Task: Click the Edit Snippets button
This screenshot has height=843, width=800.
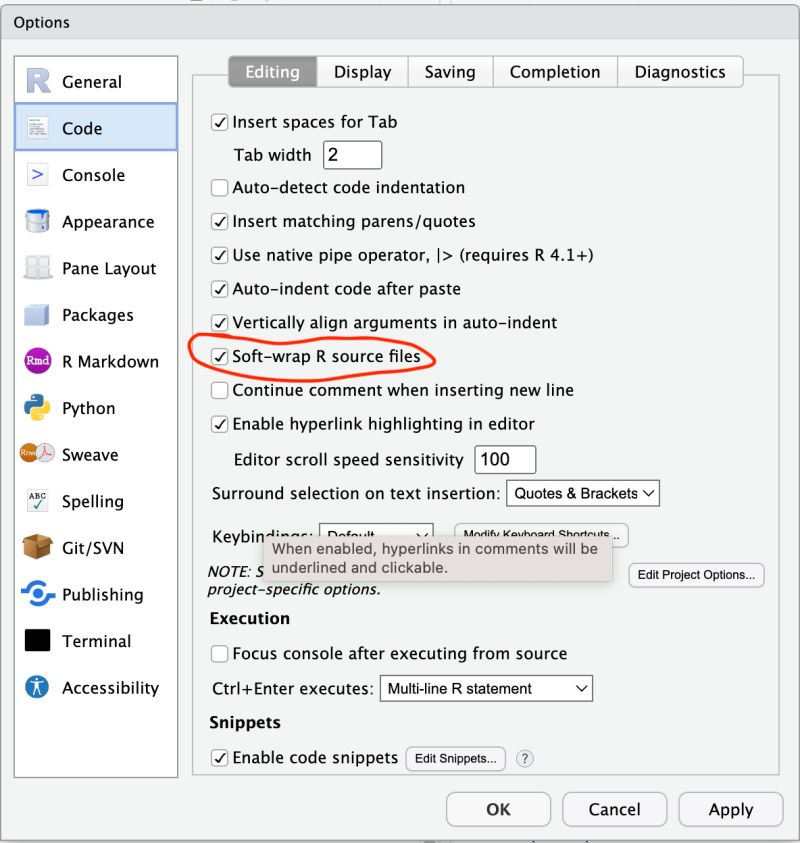Action: pyautogui.click(x=455, y=758)
